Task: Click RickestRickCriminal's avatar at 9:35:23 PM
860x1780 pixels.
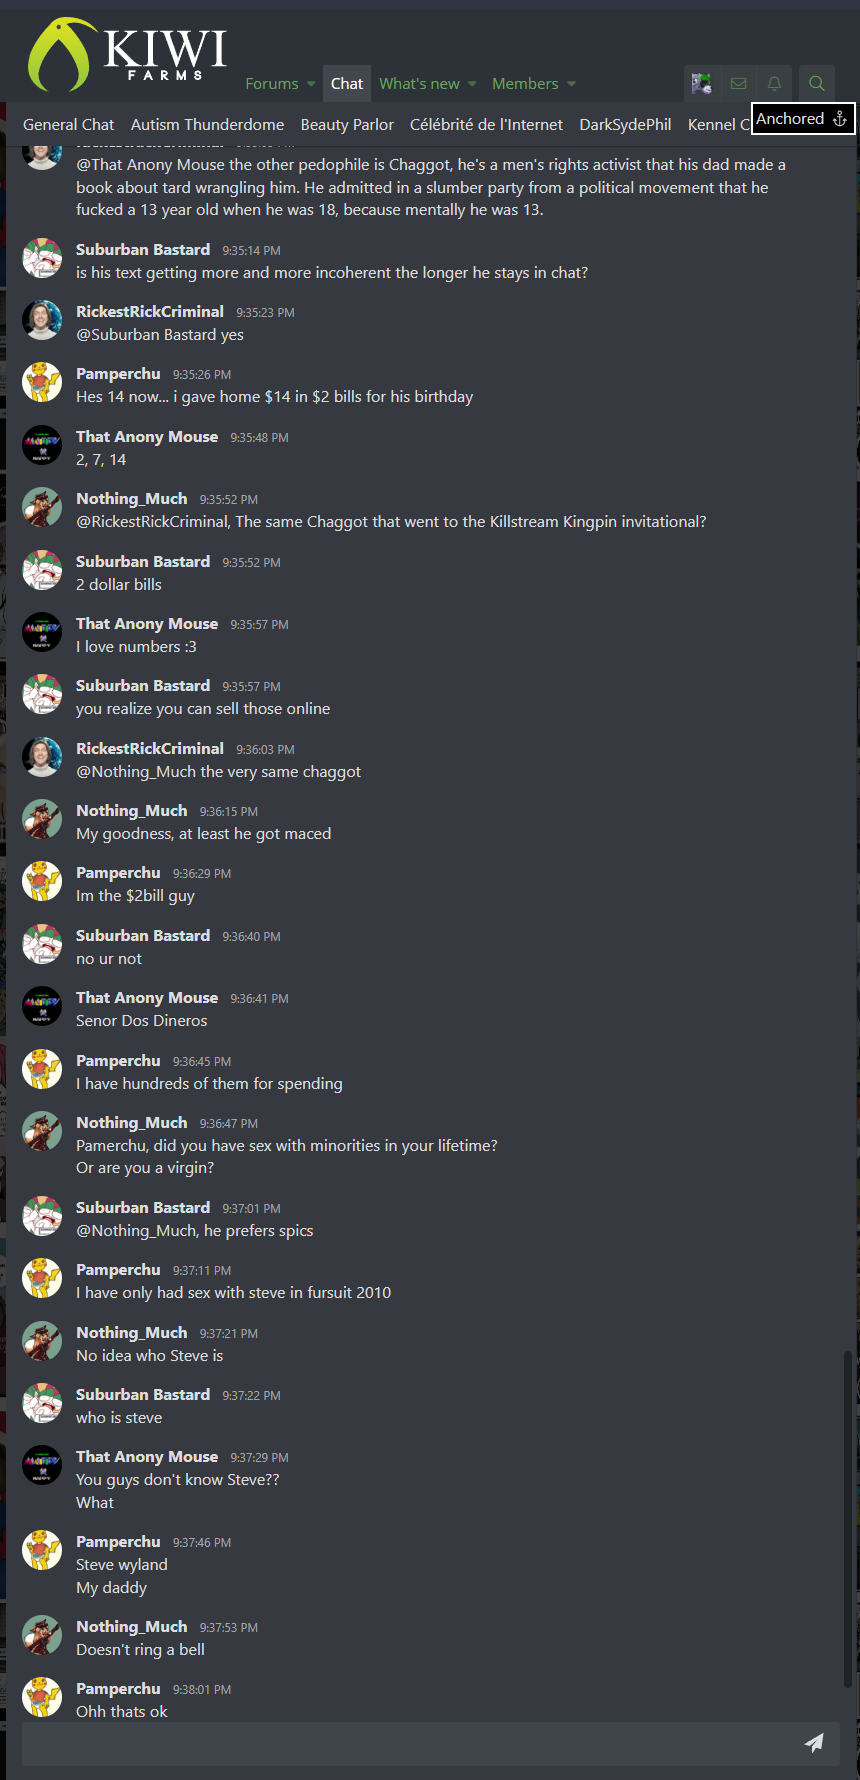Action: pyautogui.click(x=42, y=320)
